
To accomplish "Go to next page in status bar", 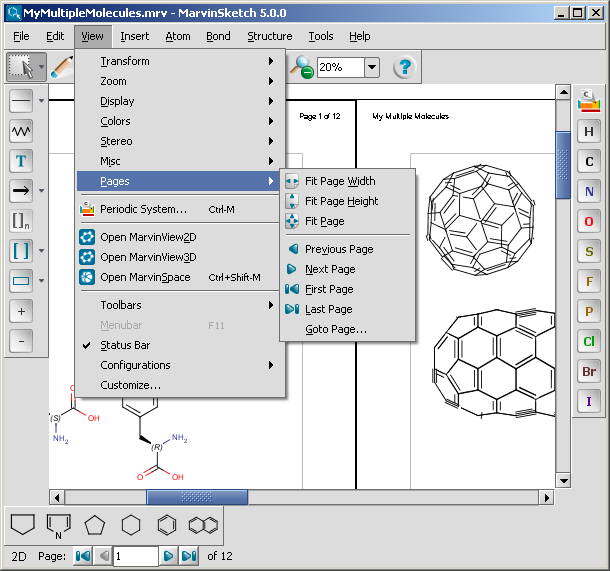I will pos(169,555).
